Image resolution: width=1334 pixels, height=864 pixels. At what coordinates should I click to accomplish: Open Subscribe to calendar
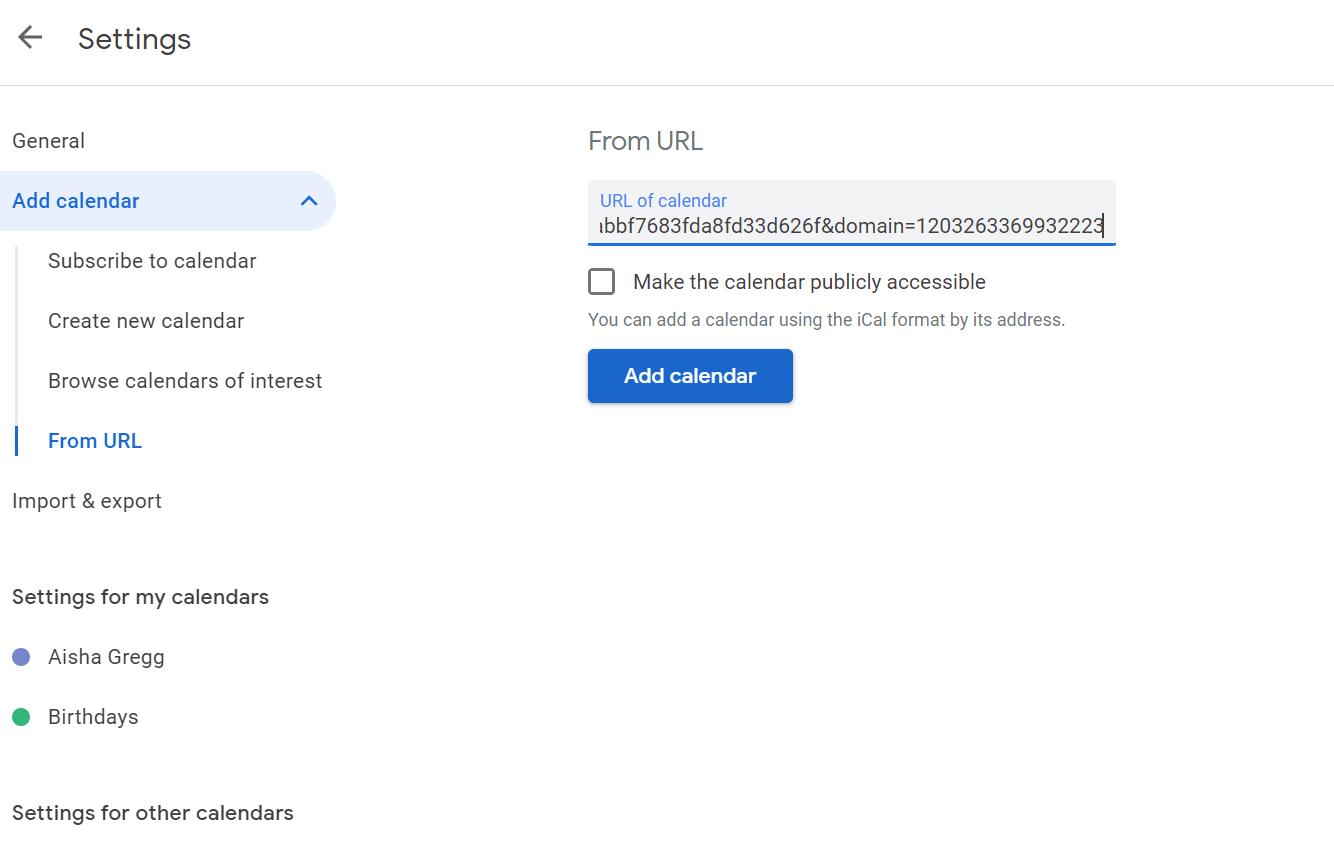152,261
